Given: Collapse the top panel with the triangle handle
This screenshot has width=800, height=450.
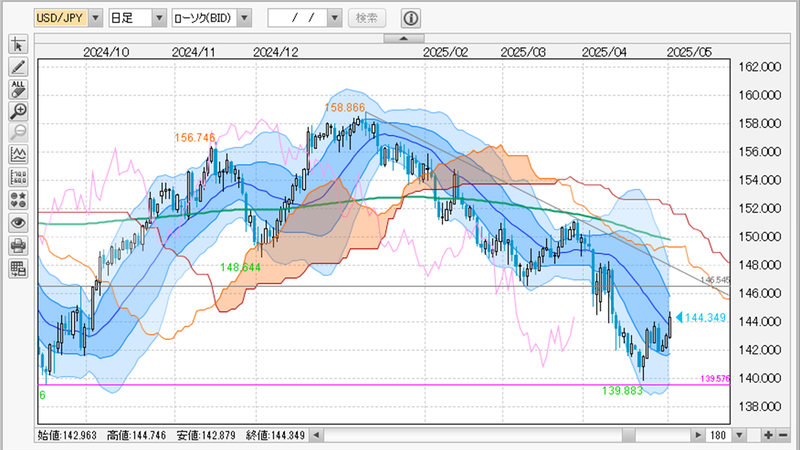Looking at the screenshot, I should (403, 38).
